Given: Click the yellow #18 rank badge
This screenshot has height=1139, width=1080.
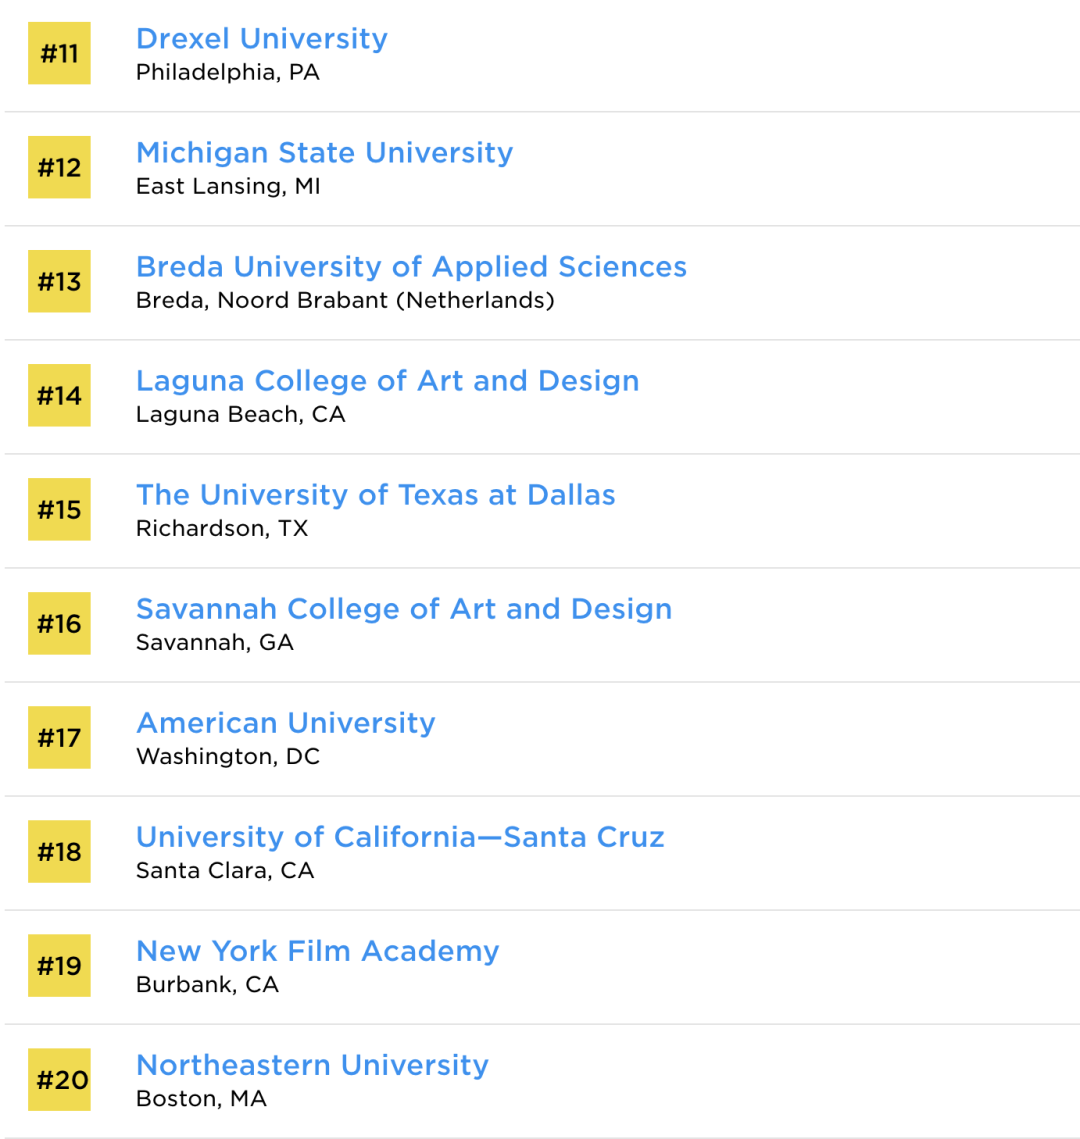Looking at the screenshot, I should point(59,851).
